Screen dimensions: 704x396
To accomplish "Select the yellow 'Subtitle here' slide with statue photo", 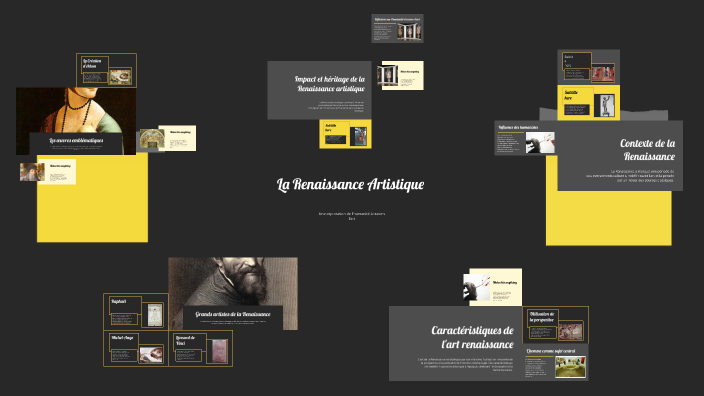I will point(589,103).
